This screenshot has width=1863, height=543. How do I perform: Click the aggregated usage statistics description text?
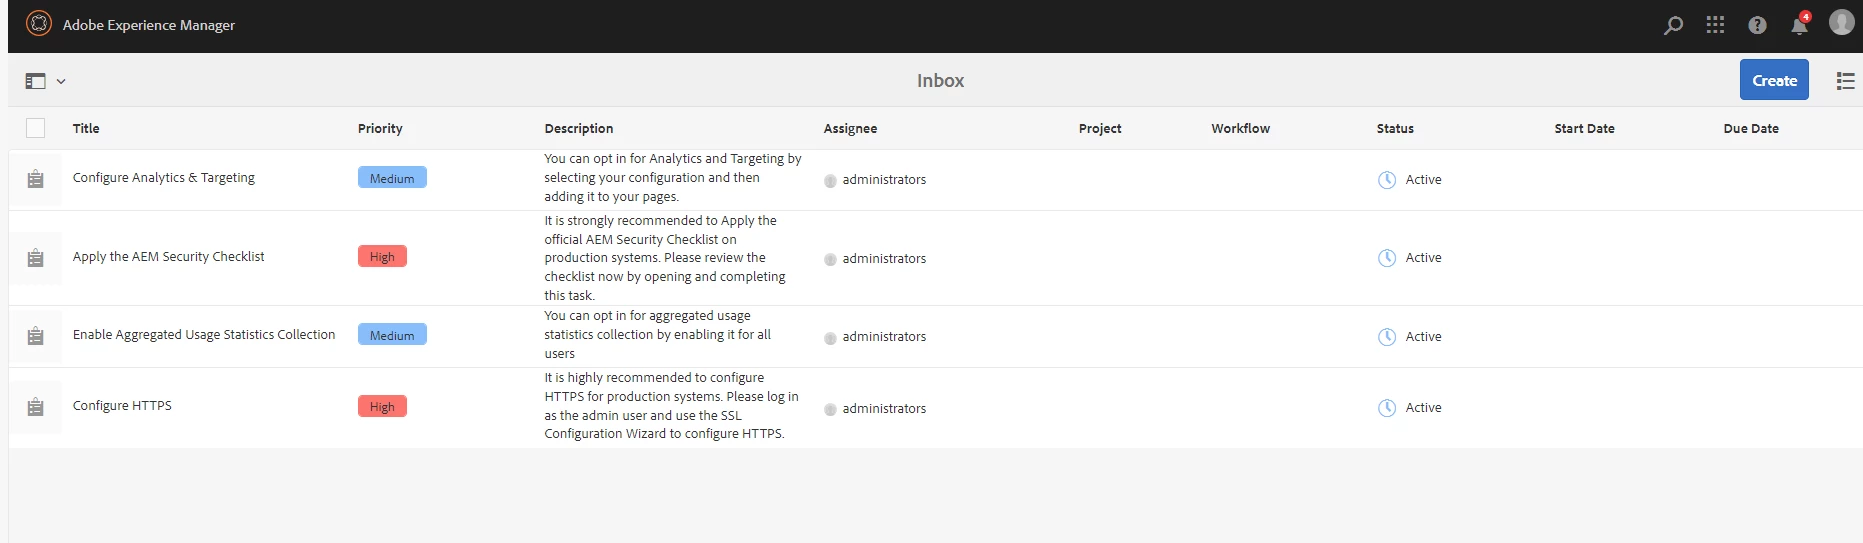click(657, 334)
